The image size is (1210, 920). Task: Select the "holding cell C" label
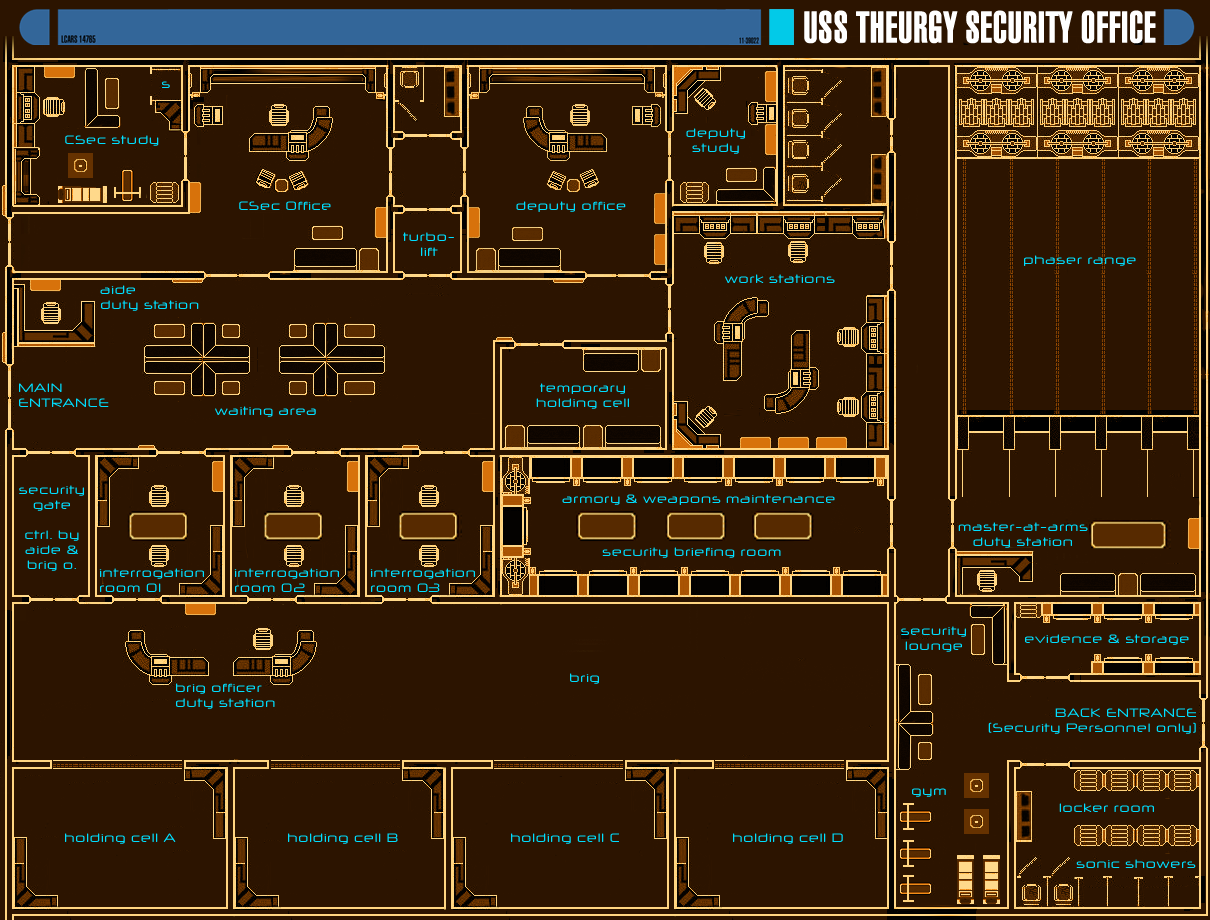pos(565,838)
